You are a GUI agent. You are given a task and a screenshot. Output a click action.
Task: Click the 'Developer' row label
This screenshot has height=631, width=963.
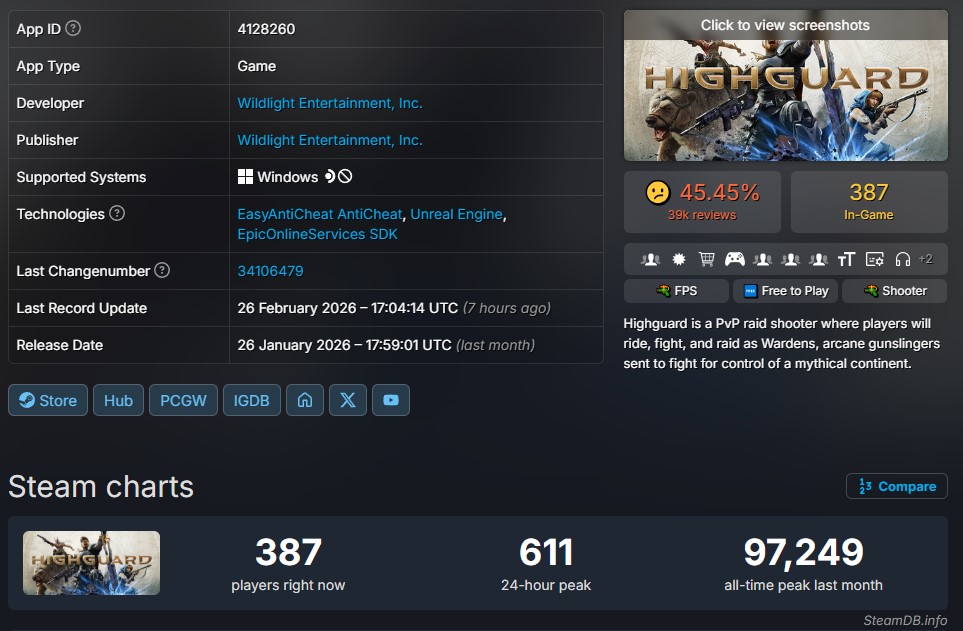(x=50, y=103)
